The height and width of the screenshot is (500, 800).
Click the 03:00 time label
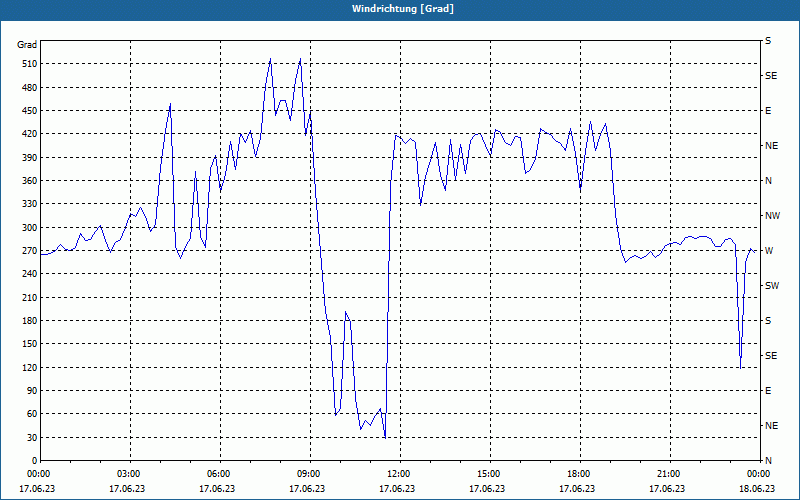(x=130, y=474)
